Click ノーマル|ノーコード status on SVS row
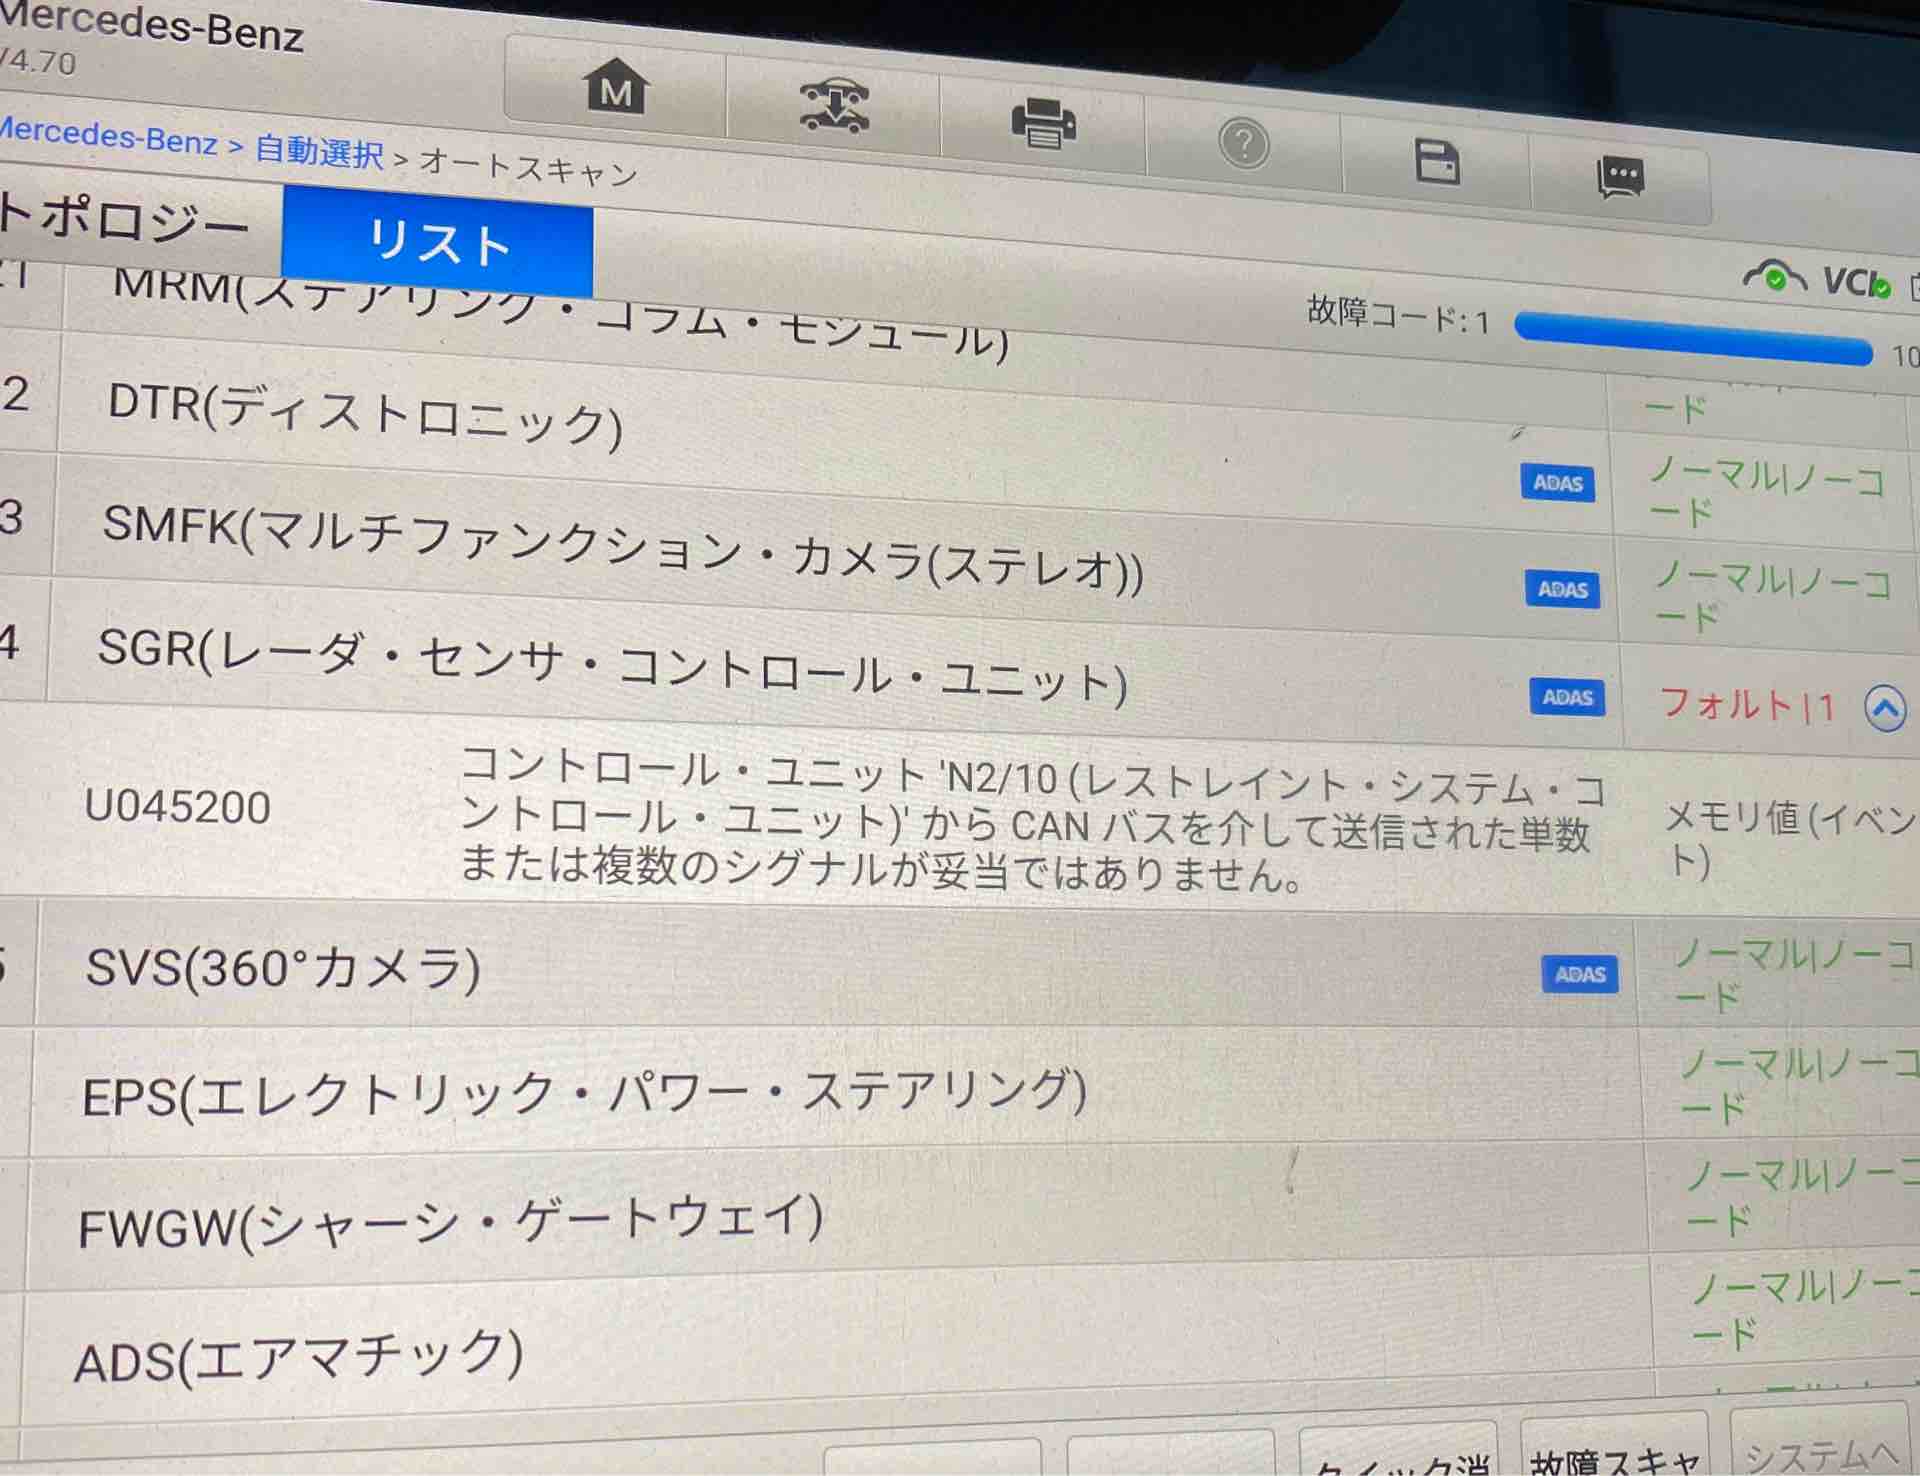Viewport: 1920px width, 1476px height. [x=1794, y=975]
